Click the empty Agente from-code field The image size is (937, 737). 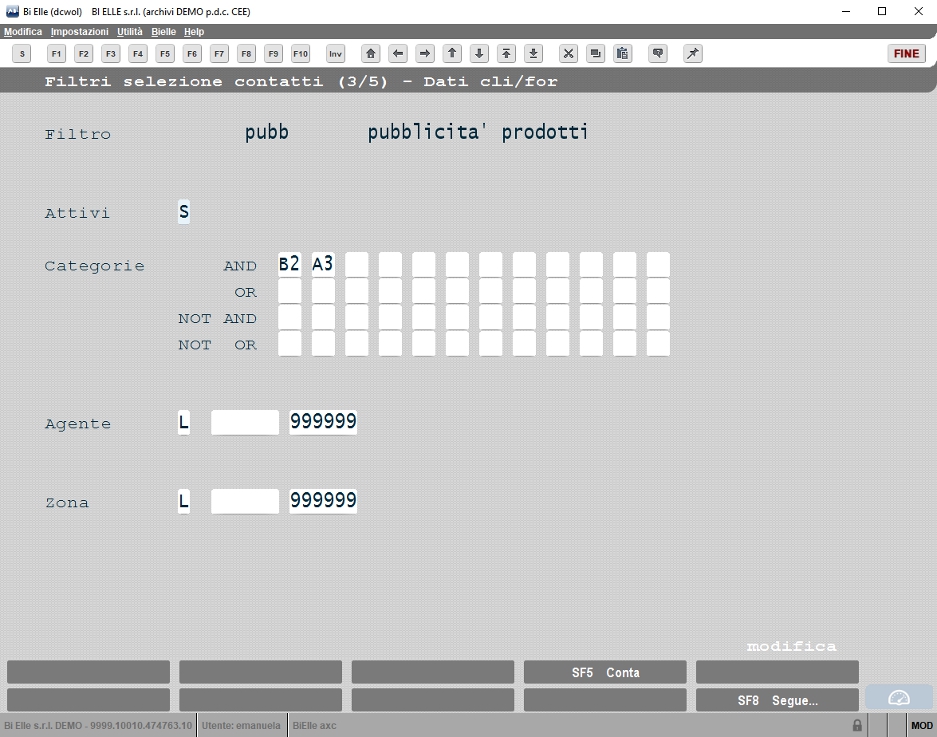click(245, 423)
